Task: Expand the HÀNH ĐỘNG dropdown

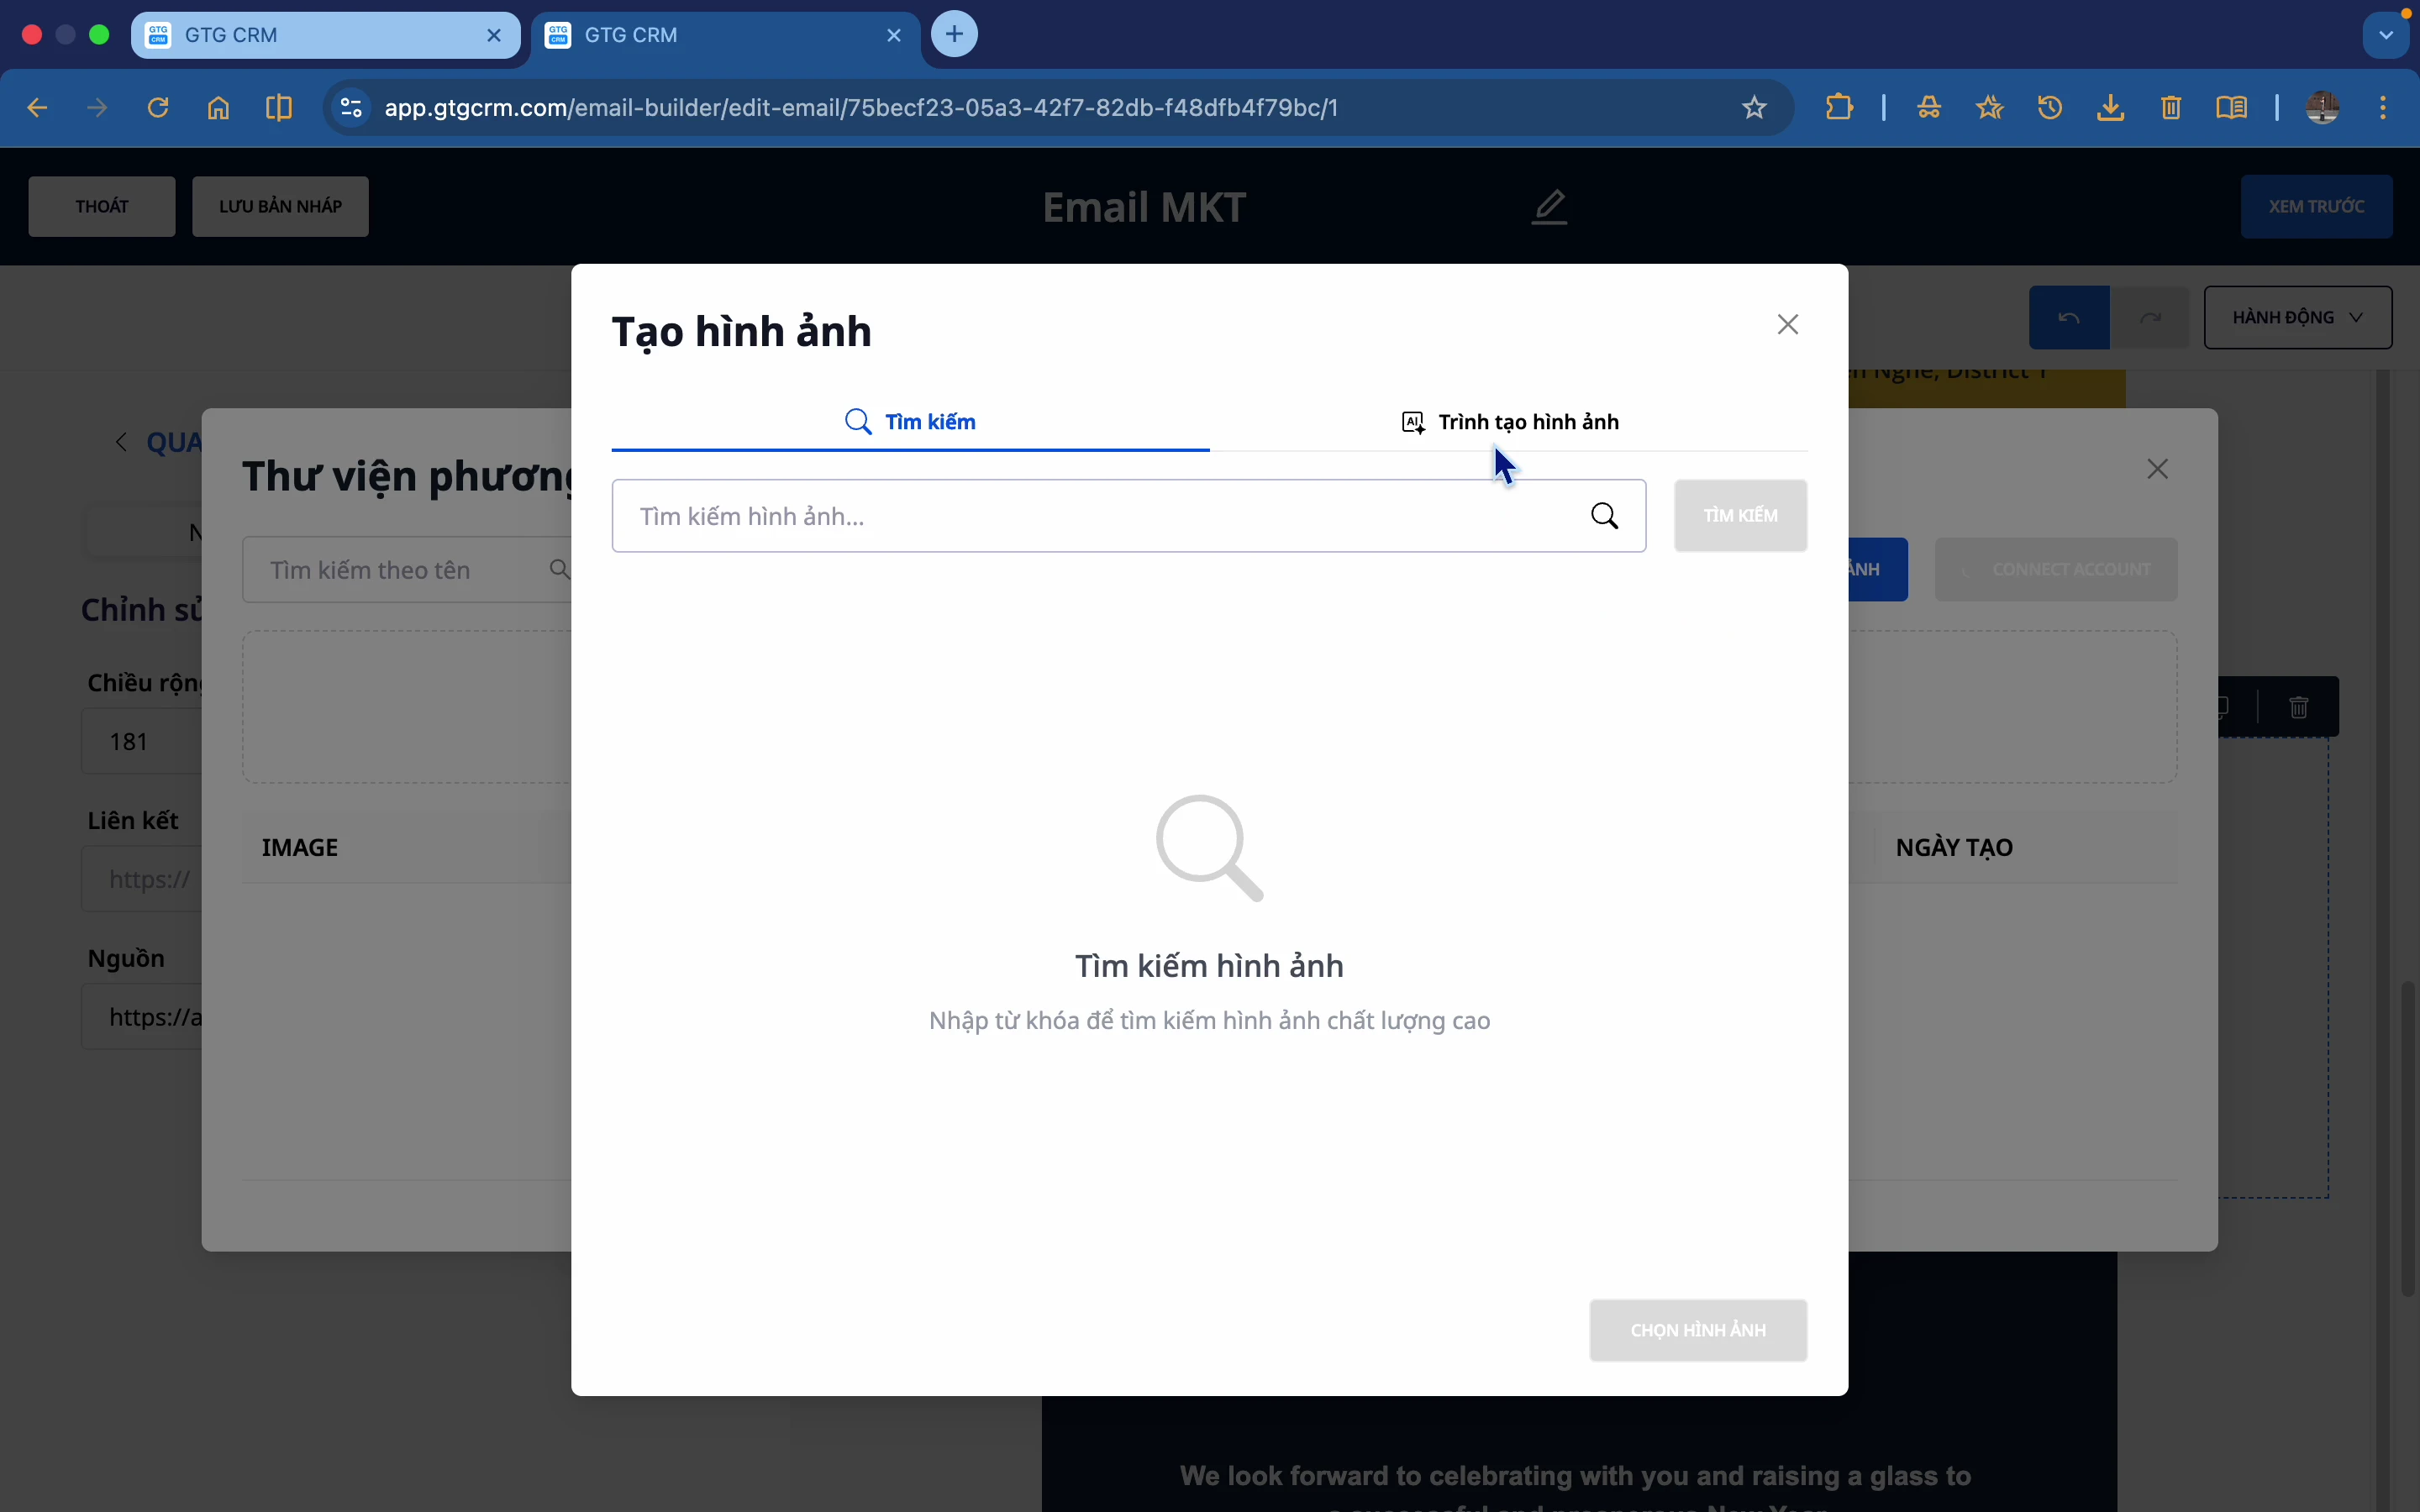Action: coord(2297,318)
